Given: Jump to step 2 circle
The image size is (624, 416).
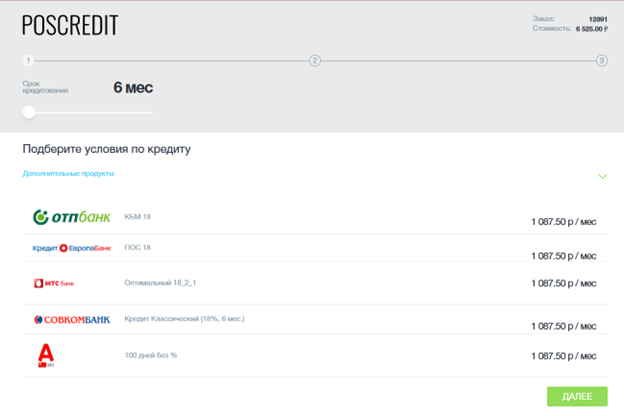Looking at the screenshot, I should (315, 61).
